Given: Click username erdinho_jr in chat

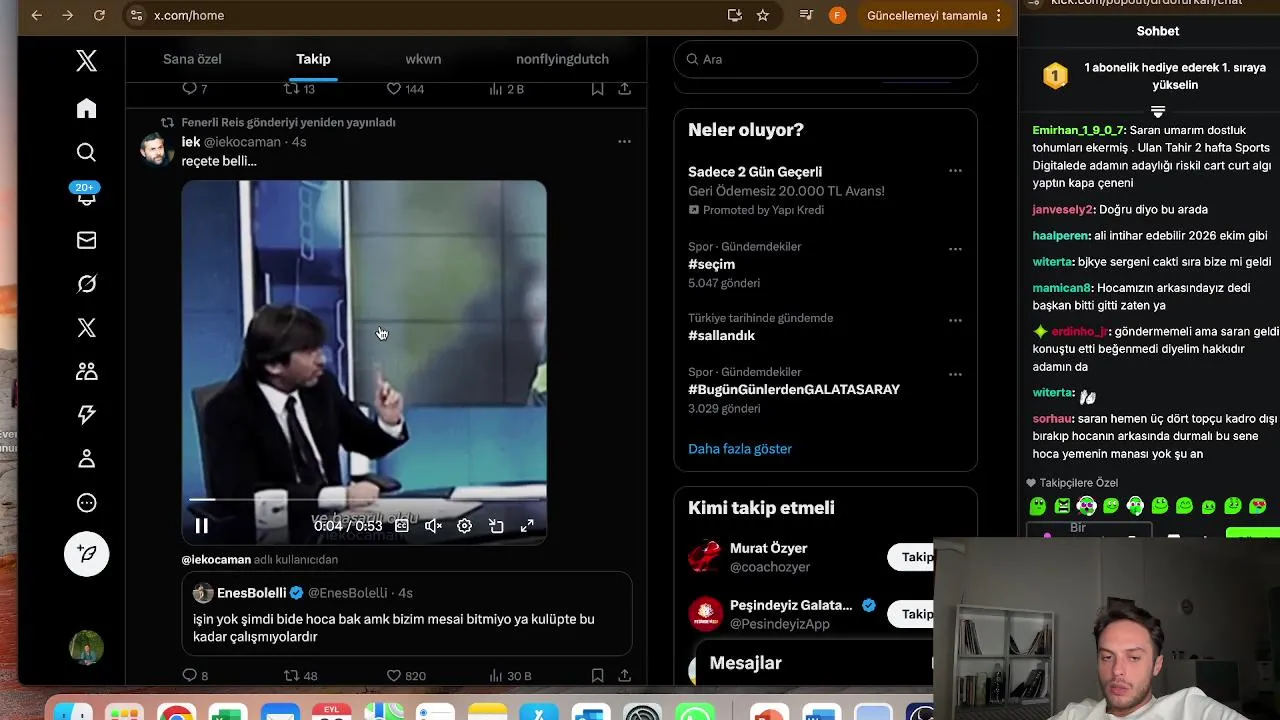Looking at the screenshot, I should tap(1080, 331).
